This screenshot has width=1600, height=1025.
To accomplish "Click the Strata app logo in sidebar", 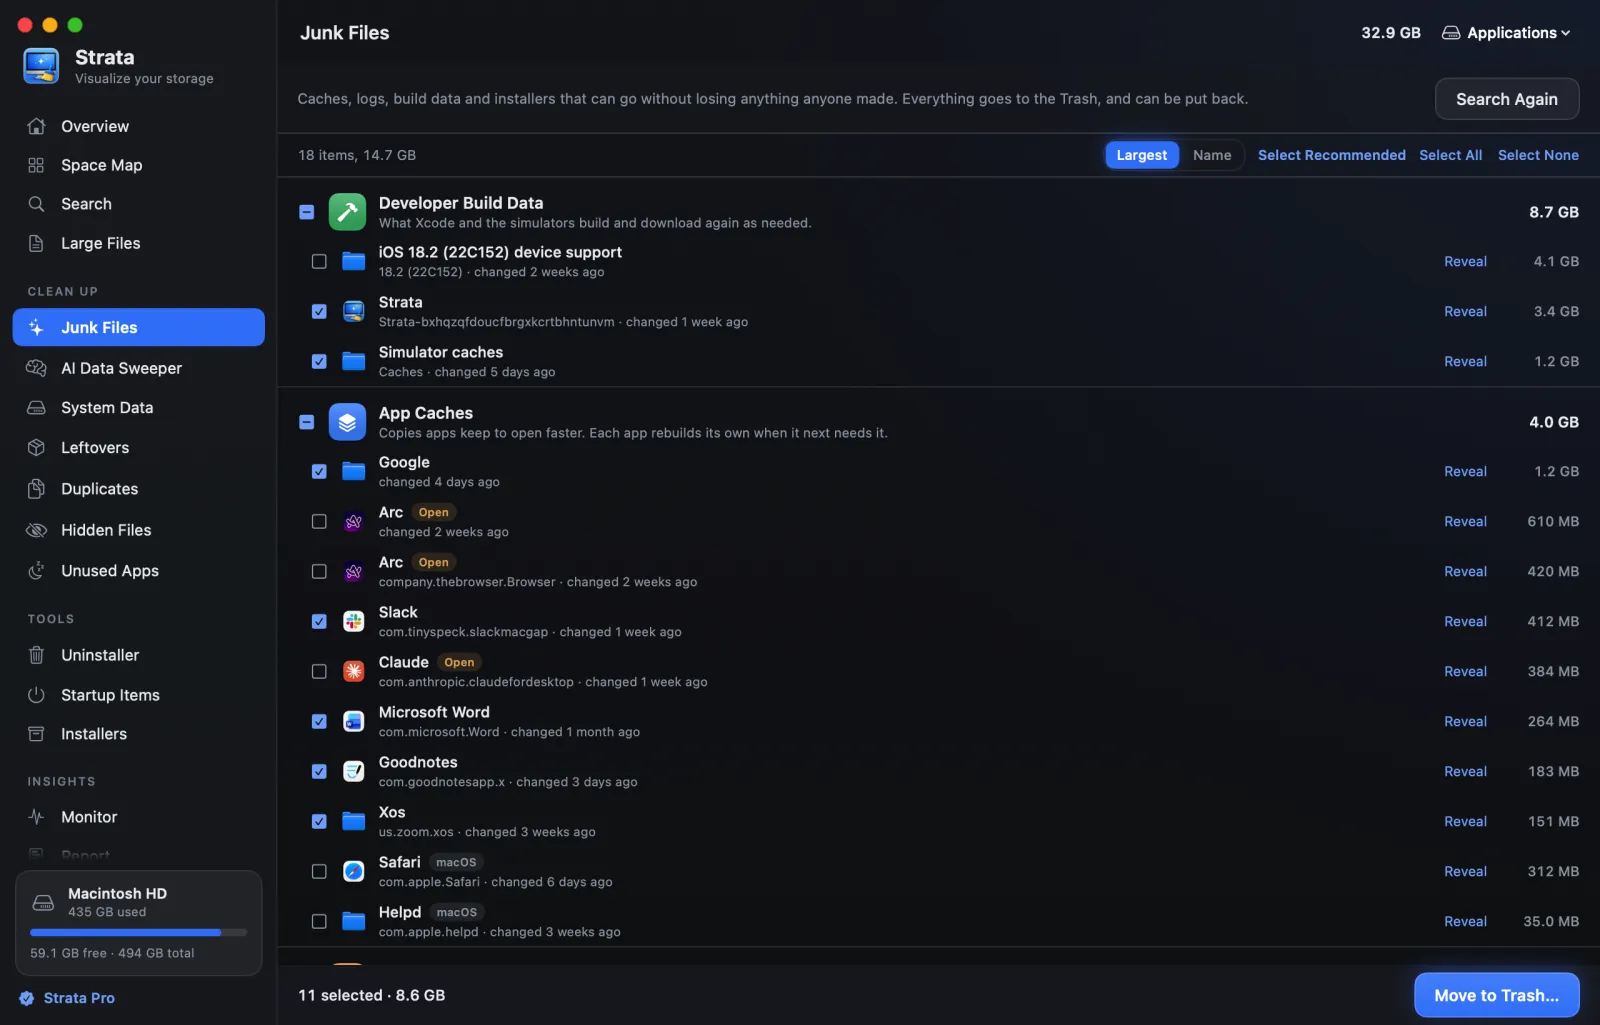I will (x=41, y=66).
